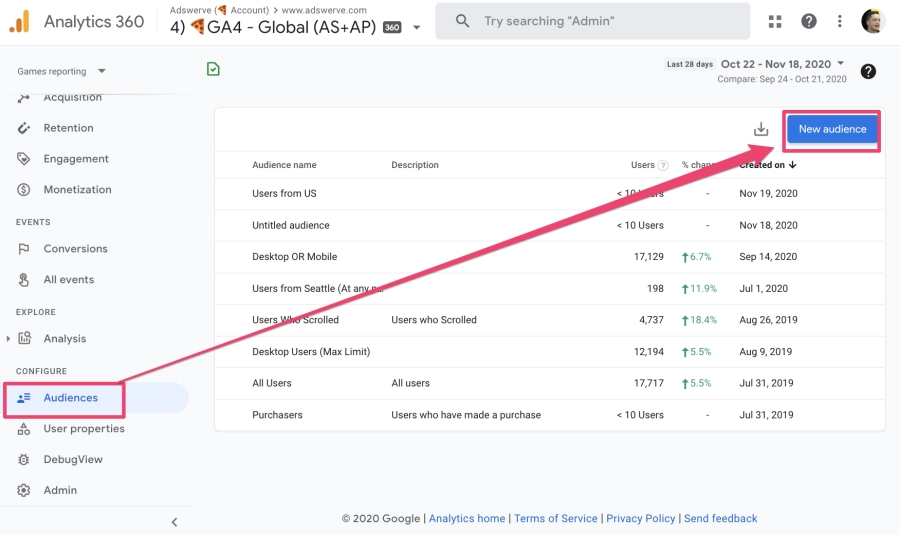The image size is (900, 535).
Task: Click the 17,129 users value
Action: click(649, 257)
